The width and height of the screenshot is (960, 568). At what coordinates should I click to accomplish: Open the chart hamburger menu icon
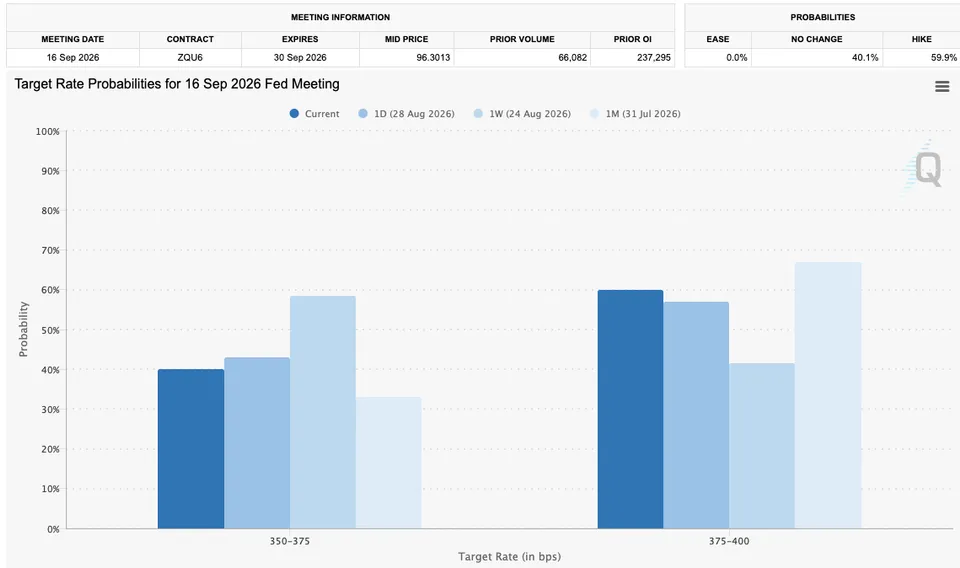[x=942, y=86]
